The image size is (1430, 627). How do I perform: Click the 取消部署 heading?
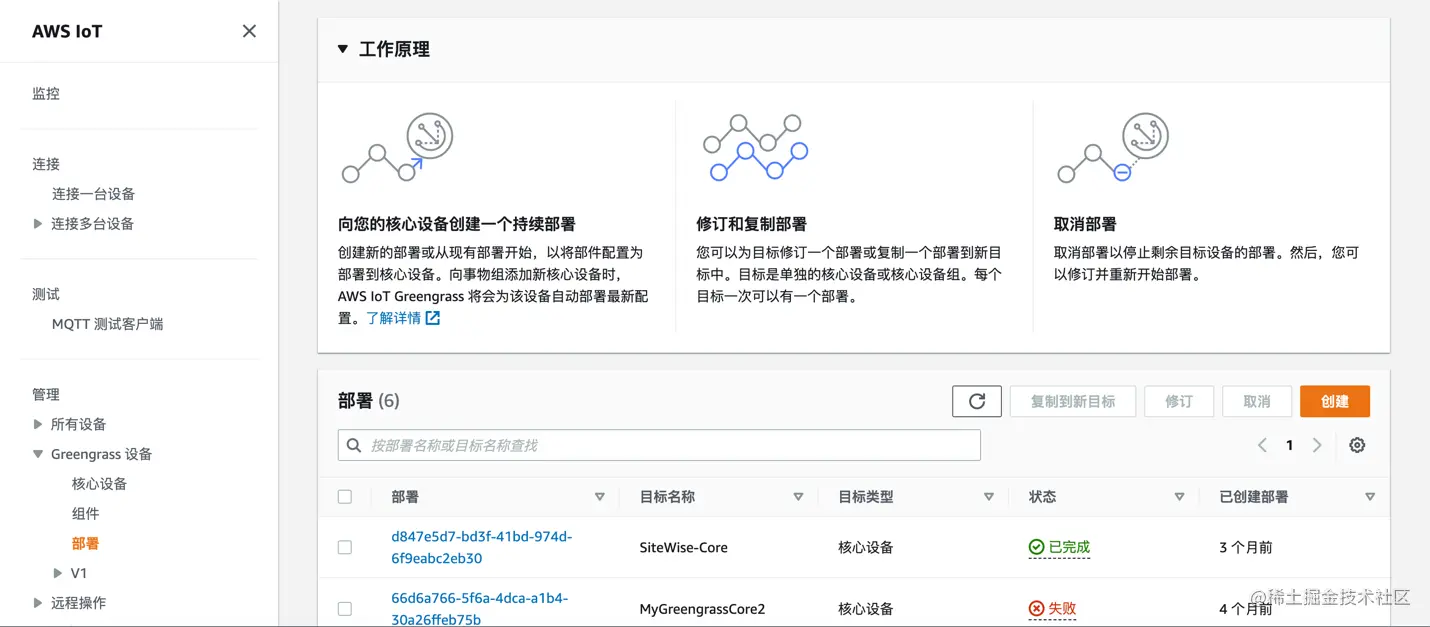(x=1085, y=224)
